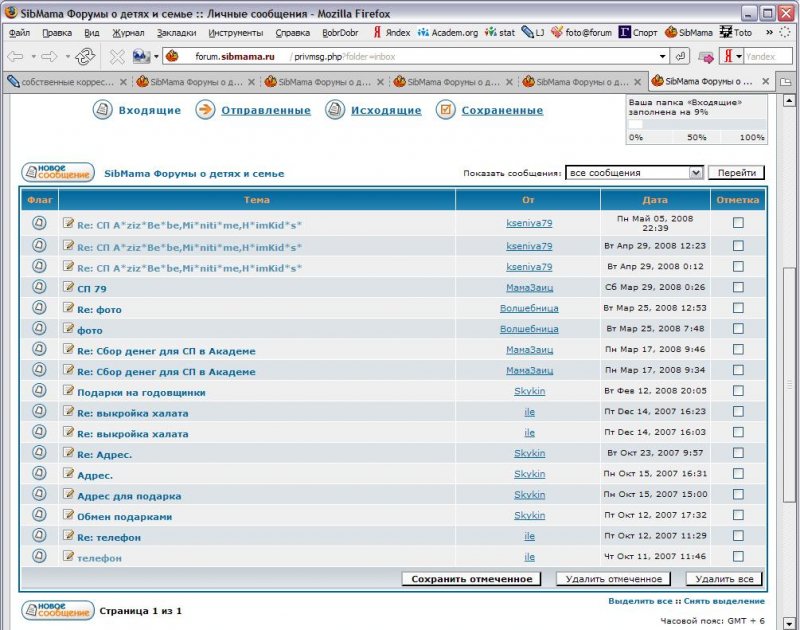Select the checkbox for Обмен подарками message
This screenshot has height=630, width=800.
[x=738, y=515]
